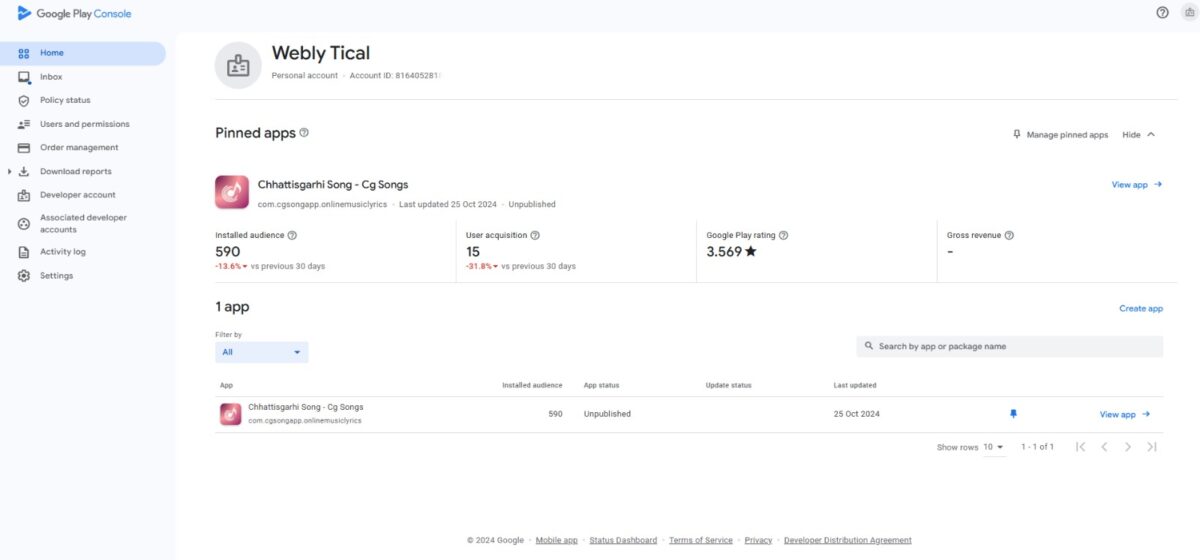Open the account badge icon at top right
Viewport: 1200px width, 560px height.
[1189, 13]
